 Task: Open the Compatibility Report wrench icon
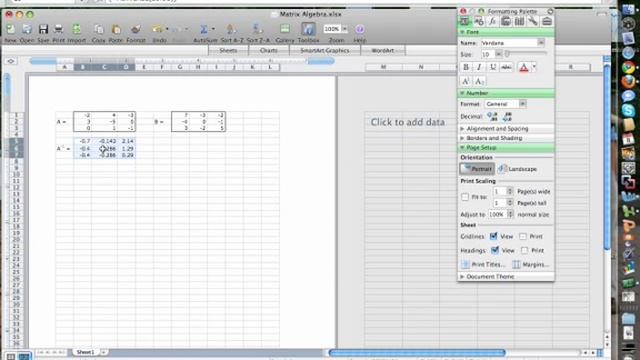(x=533, y=21)
